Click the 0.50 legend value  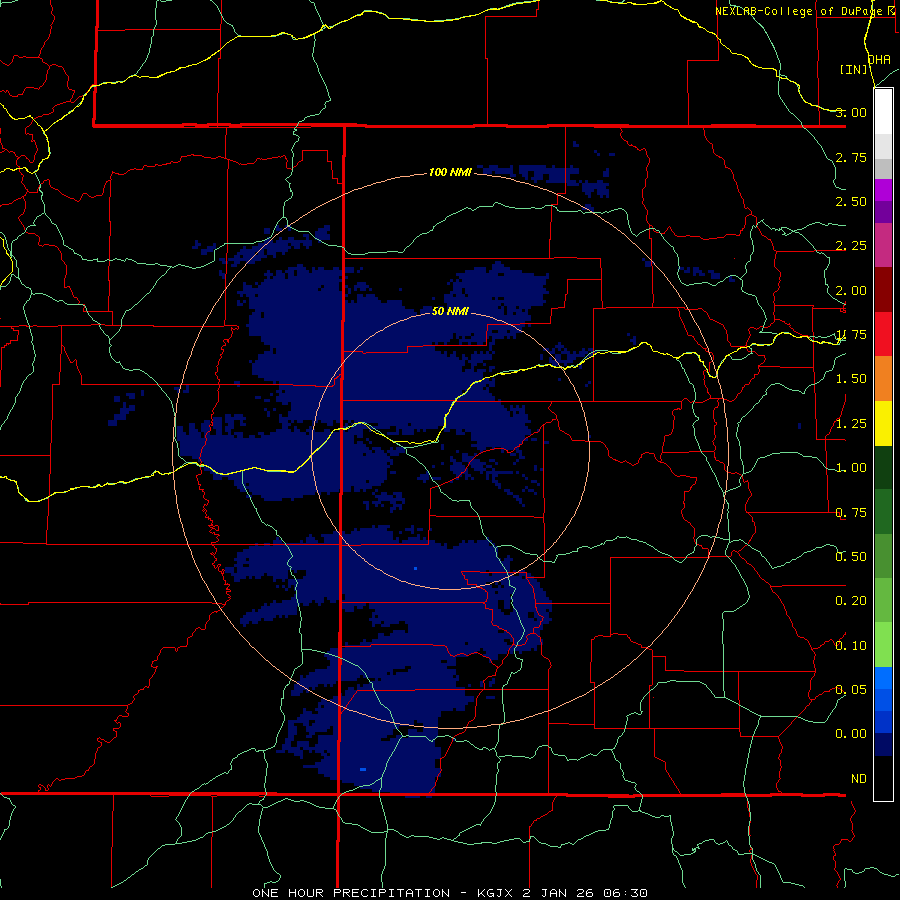pyautogui.click(x=851, y=557)
